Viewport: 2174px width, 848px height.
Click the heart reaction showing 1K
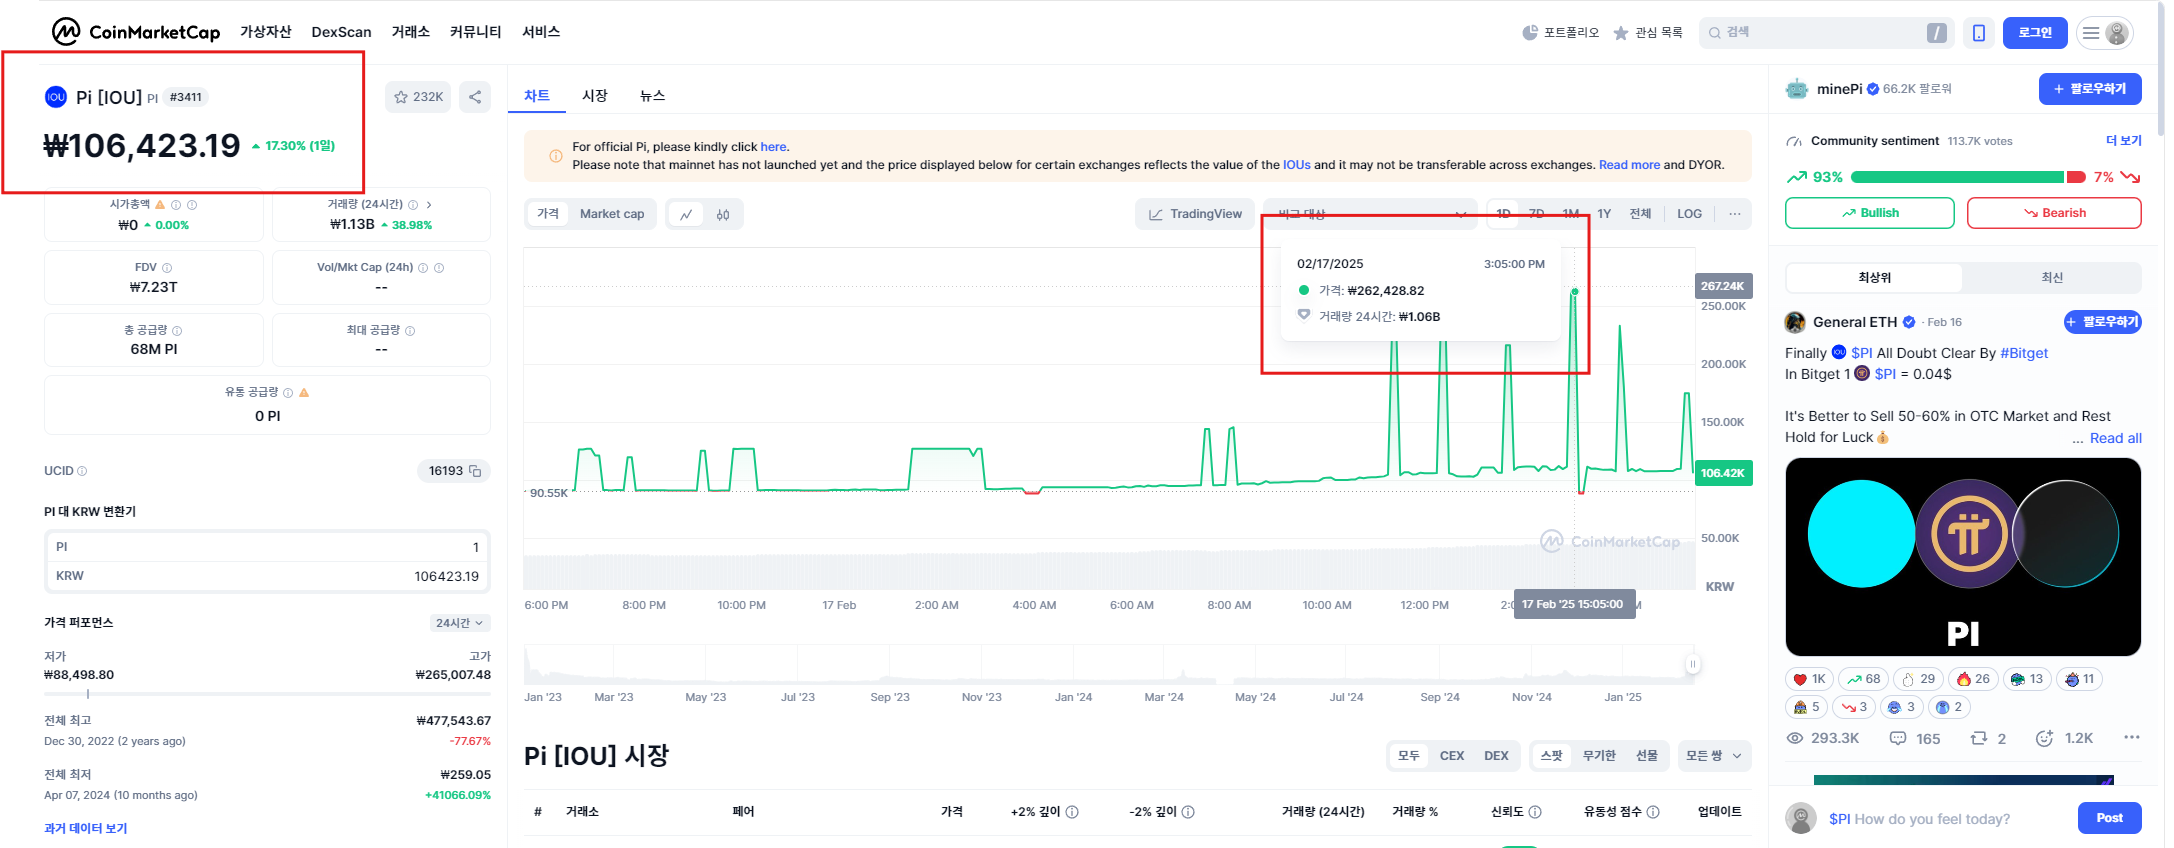[1809, 679]
